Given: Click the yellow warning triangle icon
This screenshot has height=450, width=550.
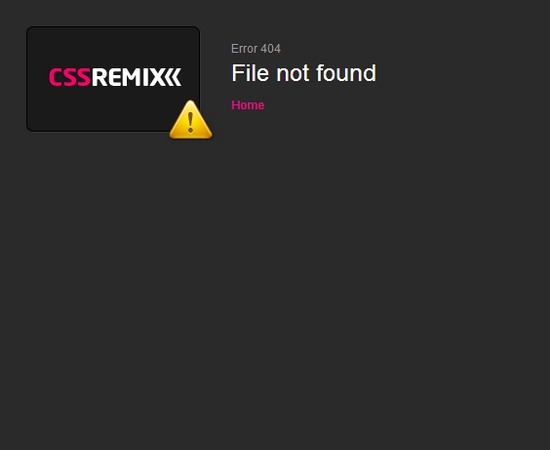Looking at the screenshot, I should [x=191, y=120].
